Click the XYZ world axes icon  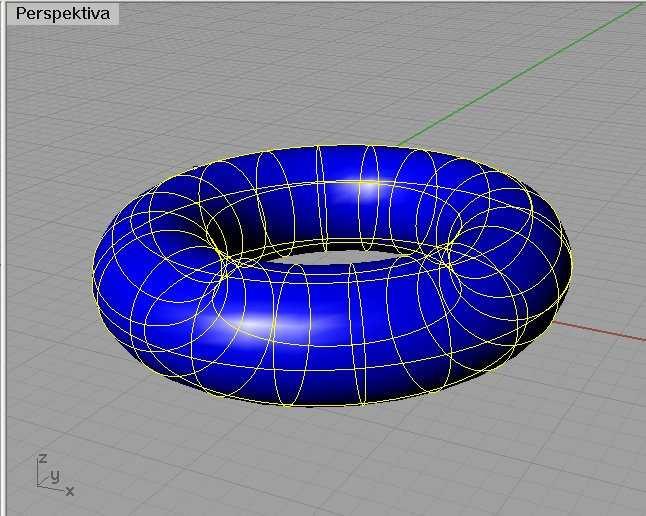point(55,474)
